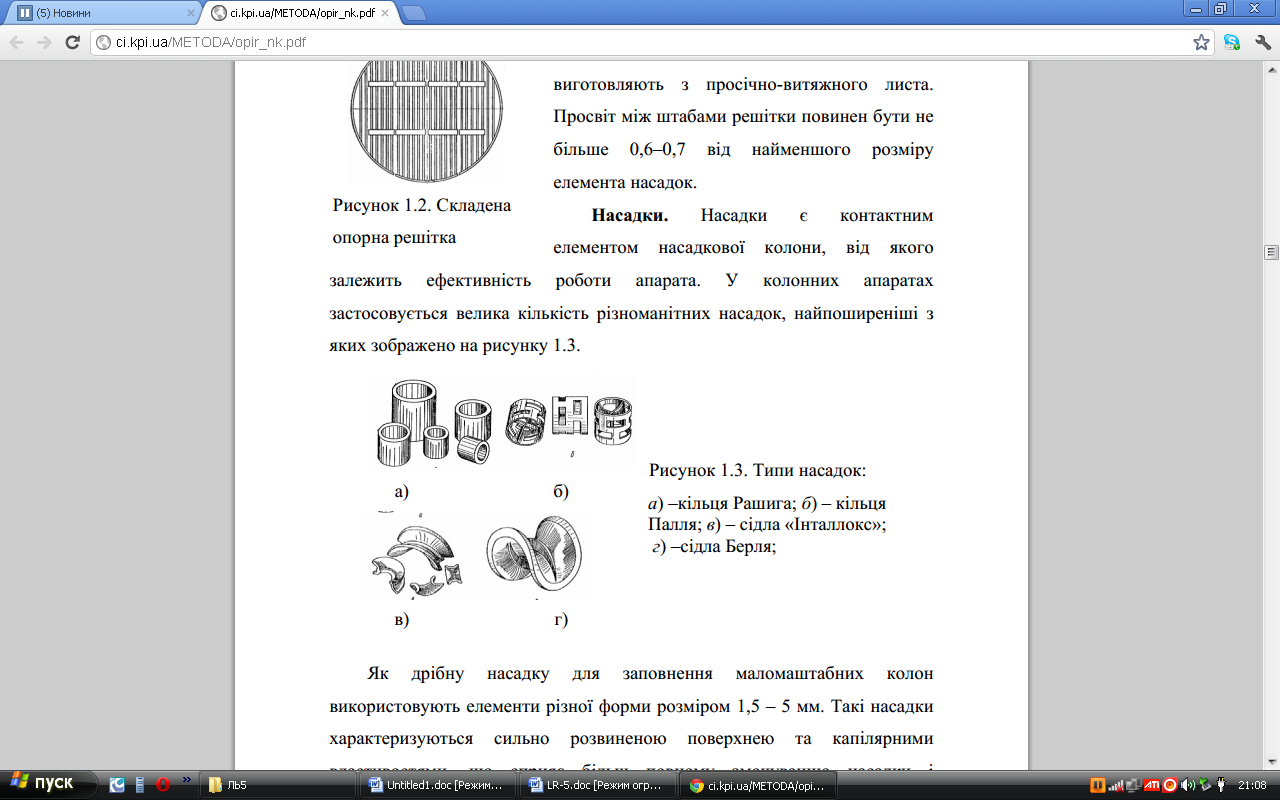Bookmark this page with the star icon
This screenshot has height=800, width=1280.
[1201, 42]
